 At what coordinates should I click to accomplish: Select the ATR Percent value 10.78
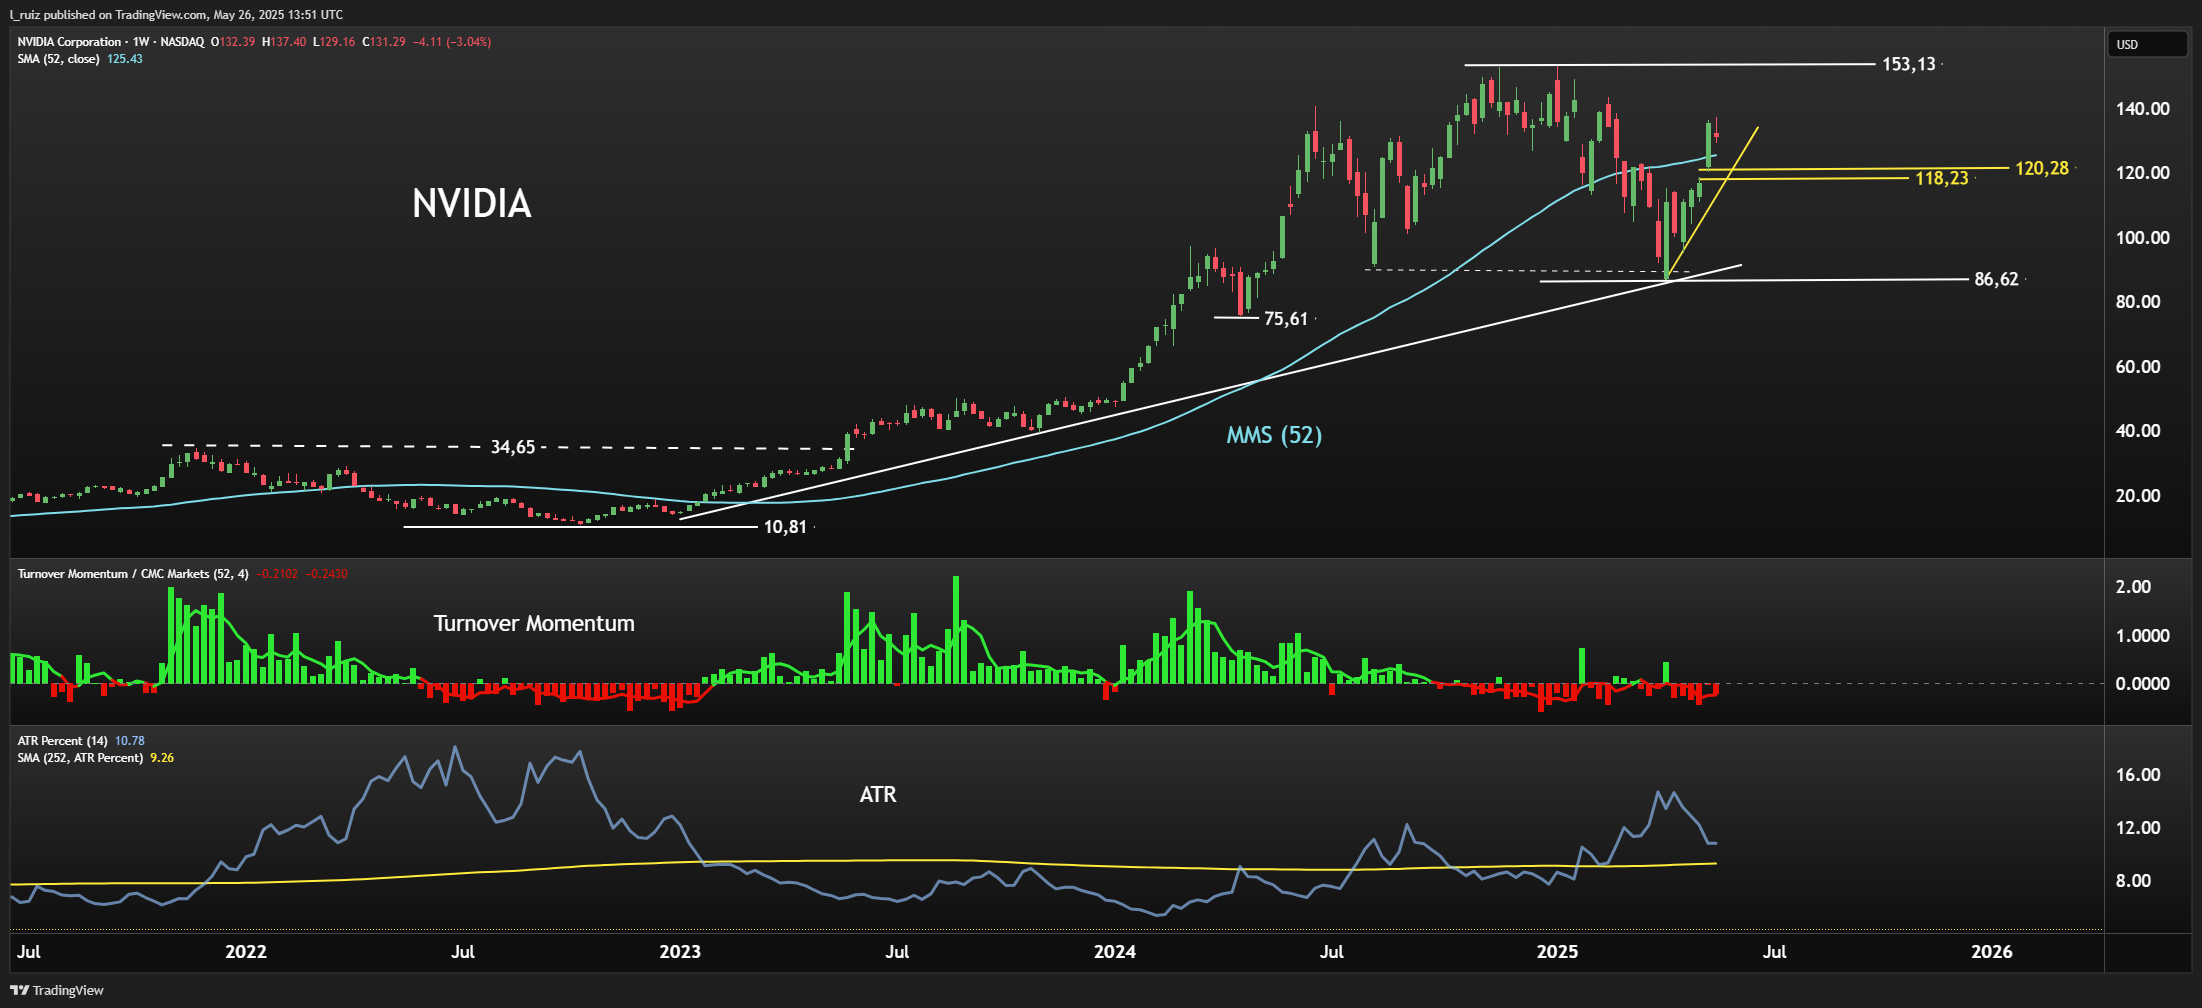(130, 741)
